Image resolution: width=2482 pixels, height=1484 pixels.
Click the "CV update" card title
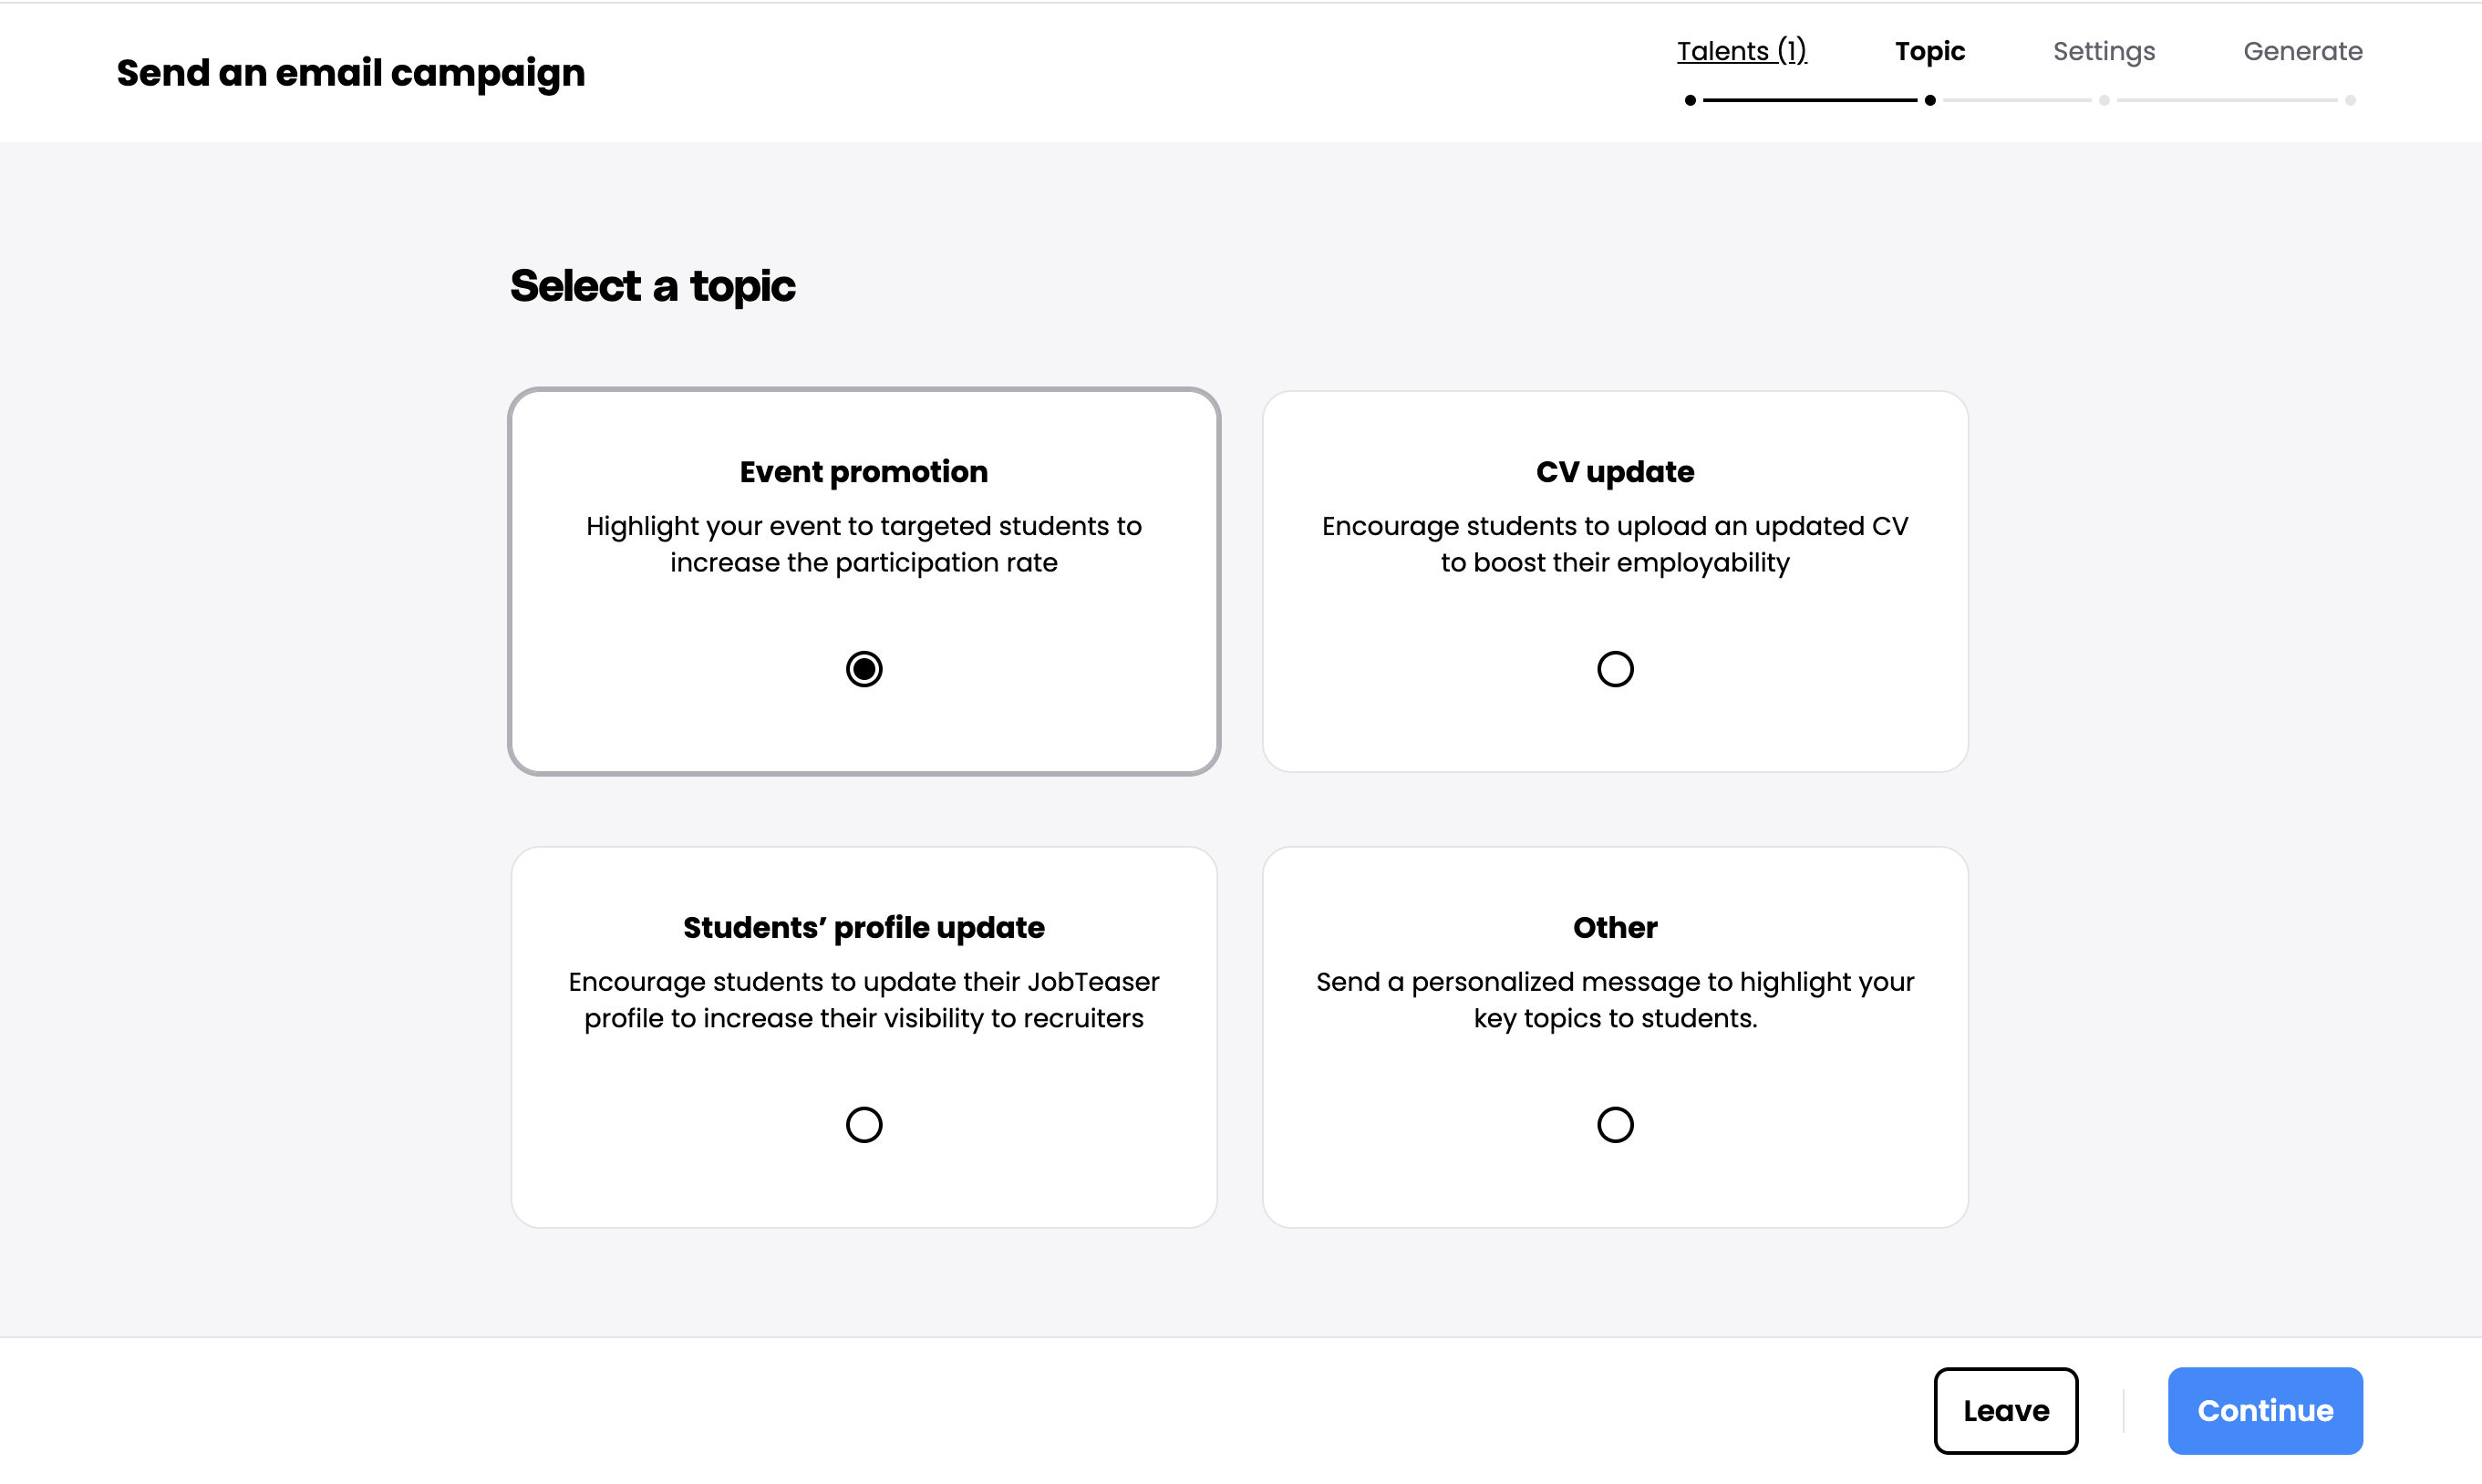[1615, 472]
